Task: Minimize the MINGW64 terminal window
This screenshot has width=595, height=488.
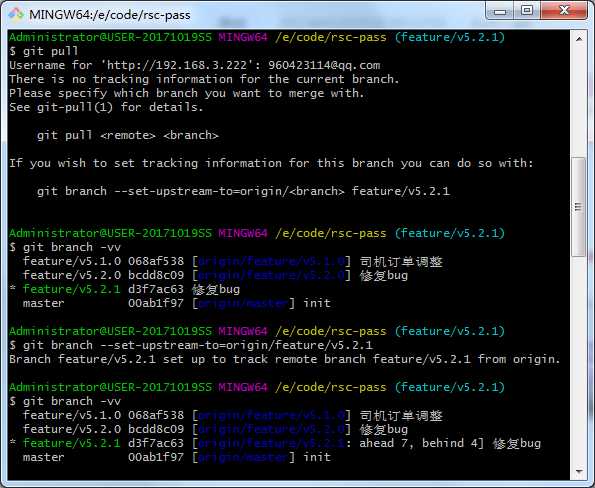Action: [499, 11]
